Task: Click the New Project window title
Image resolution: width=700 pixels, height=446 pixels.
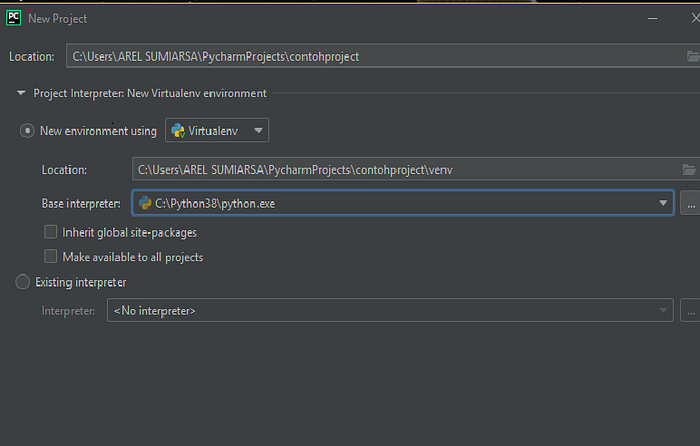Action: click(58, 19)
